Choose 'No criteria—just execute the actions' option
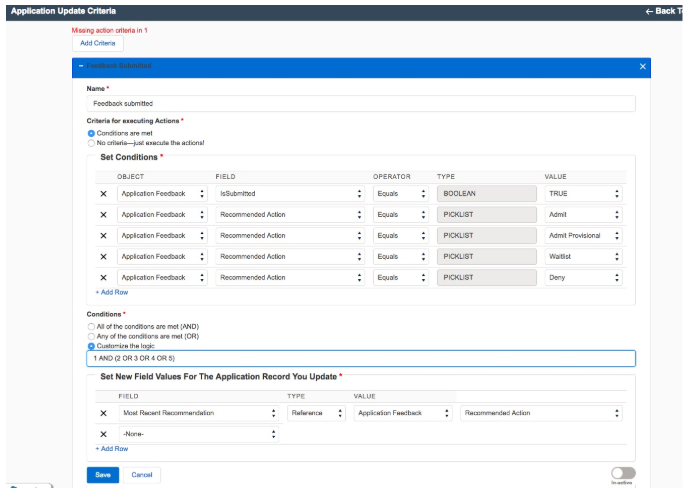This screenshot has height=498, width=689. click(91, 143)
